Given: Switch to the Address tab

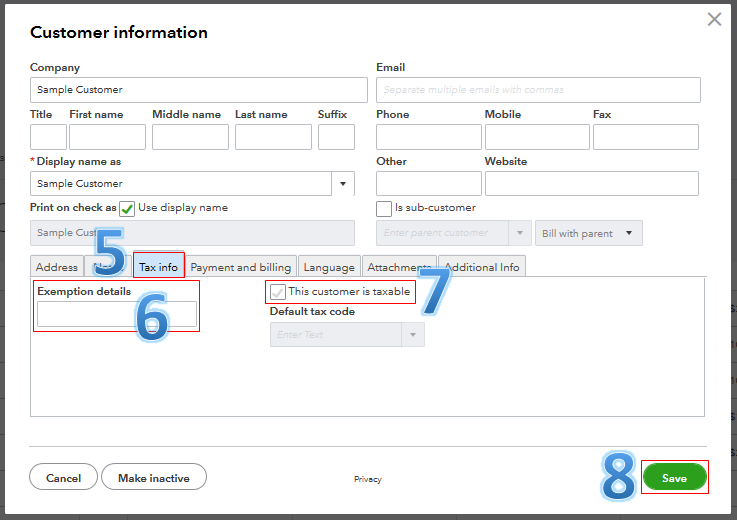Looking at the screenshot, I should tap(57, 267).
